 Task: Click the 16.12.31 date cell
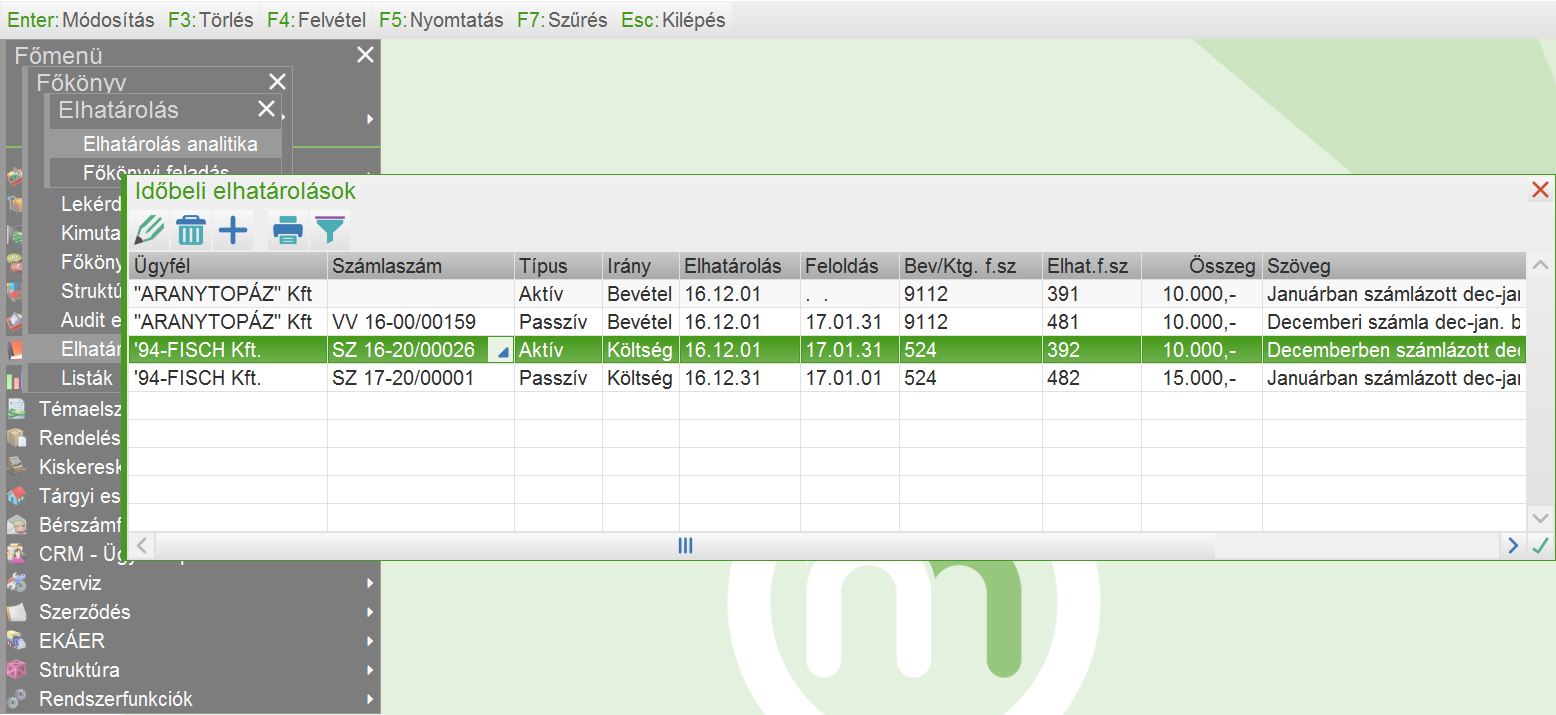tap(739, 379)
